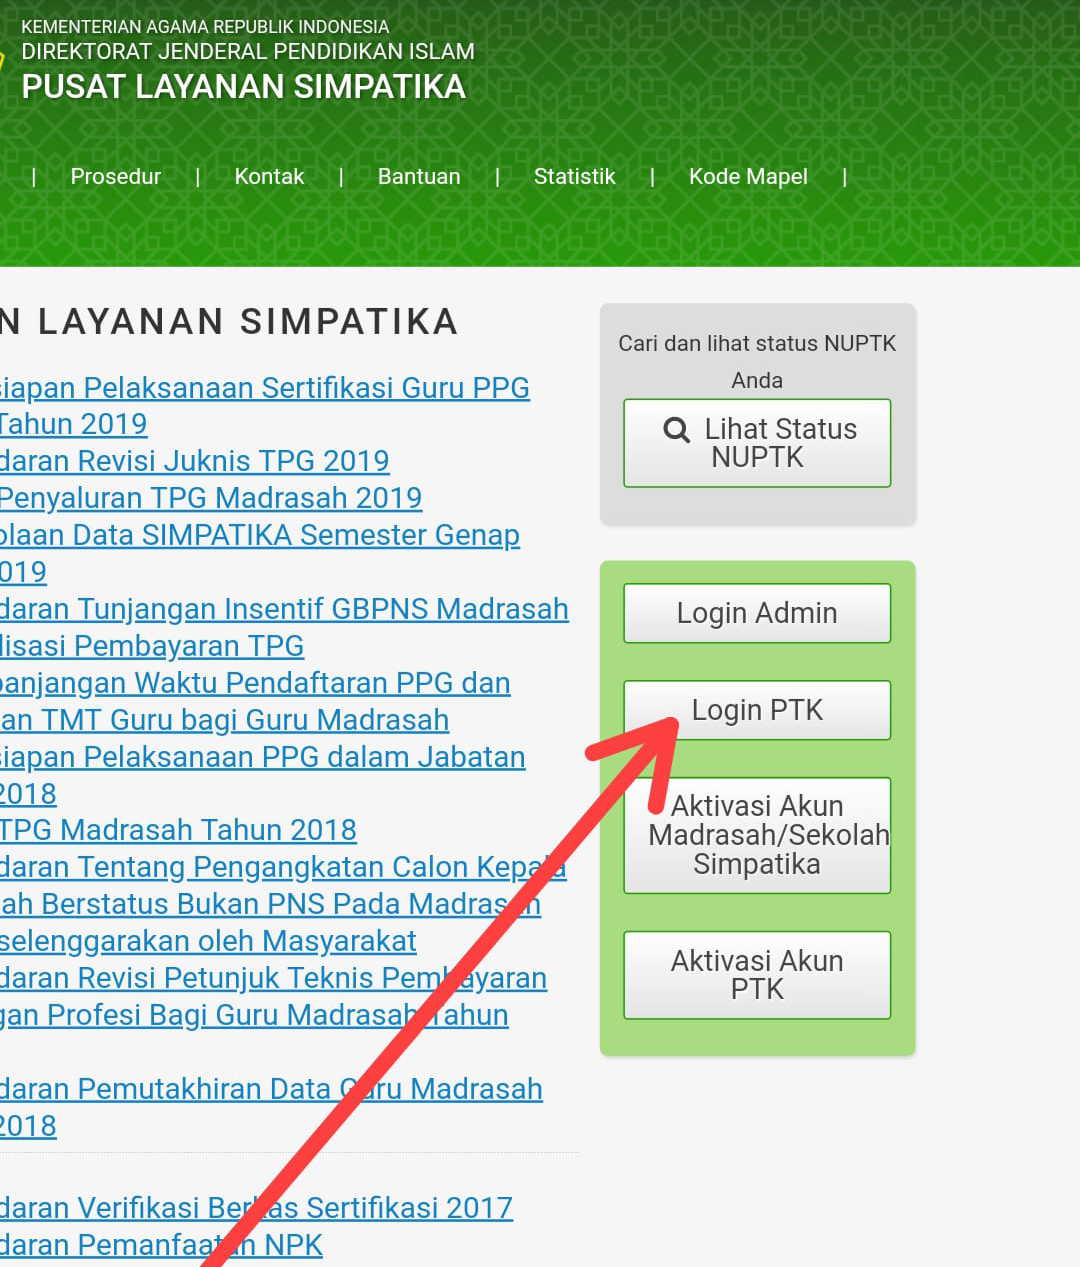Click Aktivasi Akun PTK

point(757,975)
